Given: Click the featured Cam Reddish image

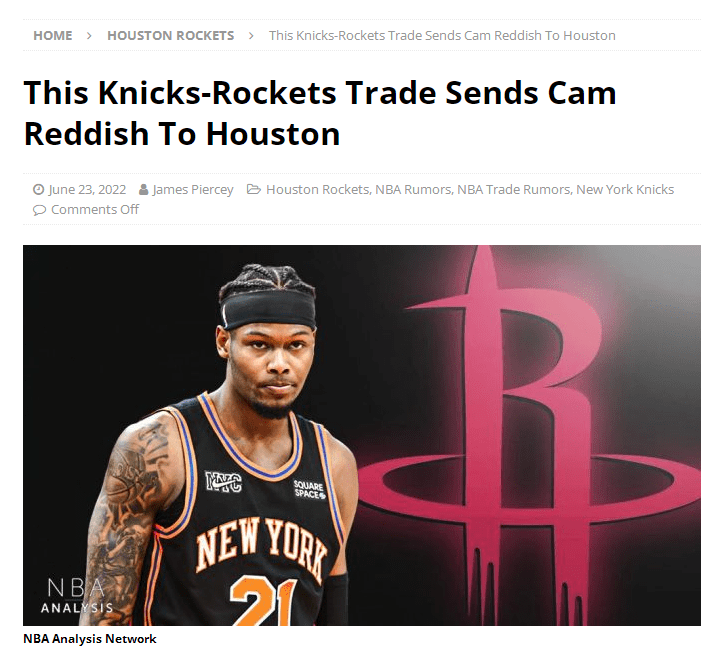Looking at the screenshot, I should [362, 436].
